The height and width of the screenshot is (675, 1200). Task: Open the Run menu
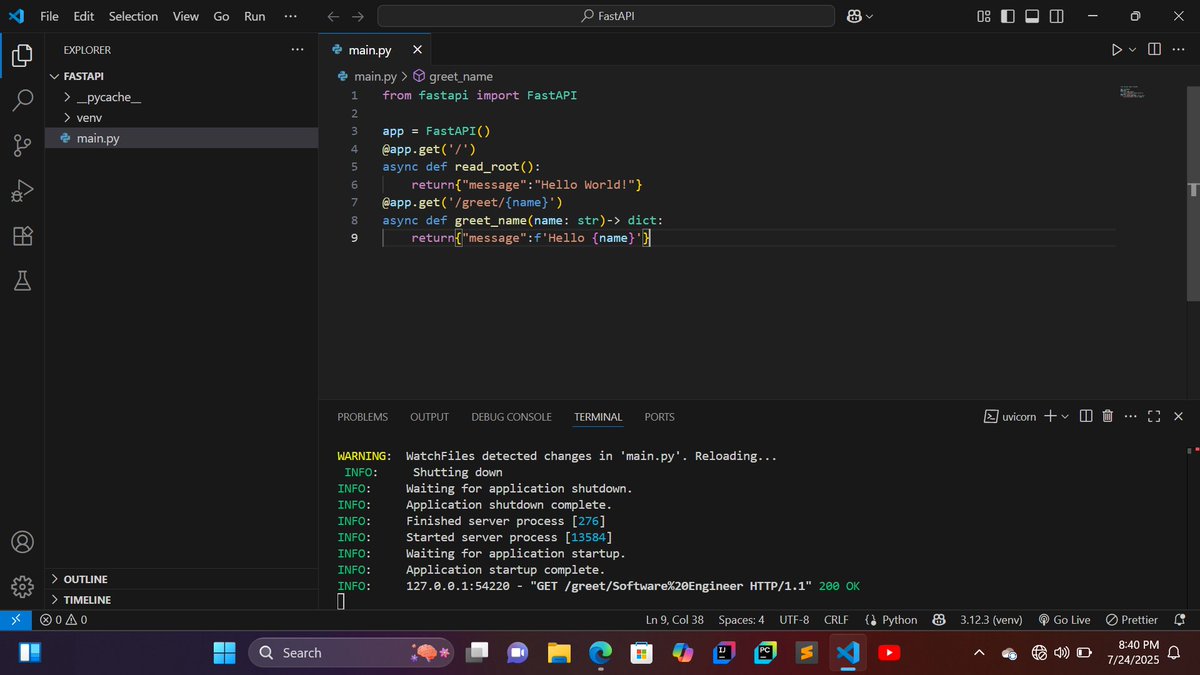click(255, 16)
